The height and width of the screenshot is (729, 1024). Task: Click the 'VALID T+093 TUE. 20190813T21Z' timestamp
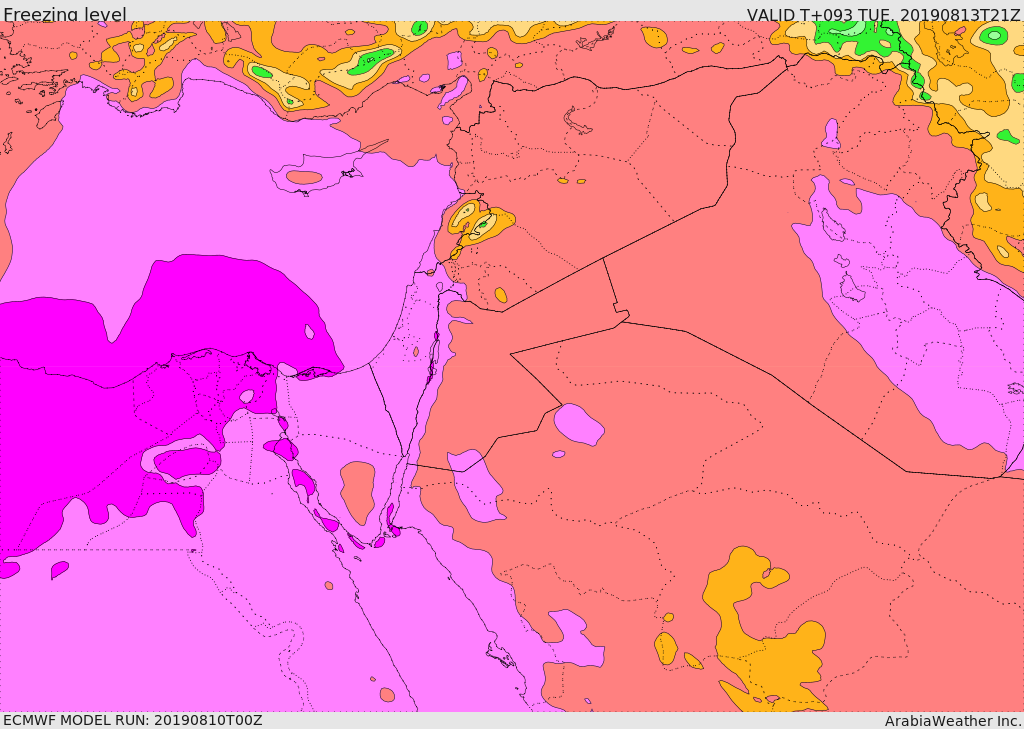[884, 14]
